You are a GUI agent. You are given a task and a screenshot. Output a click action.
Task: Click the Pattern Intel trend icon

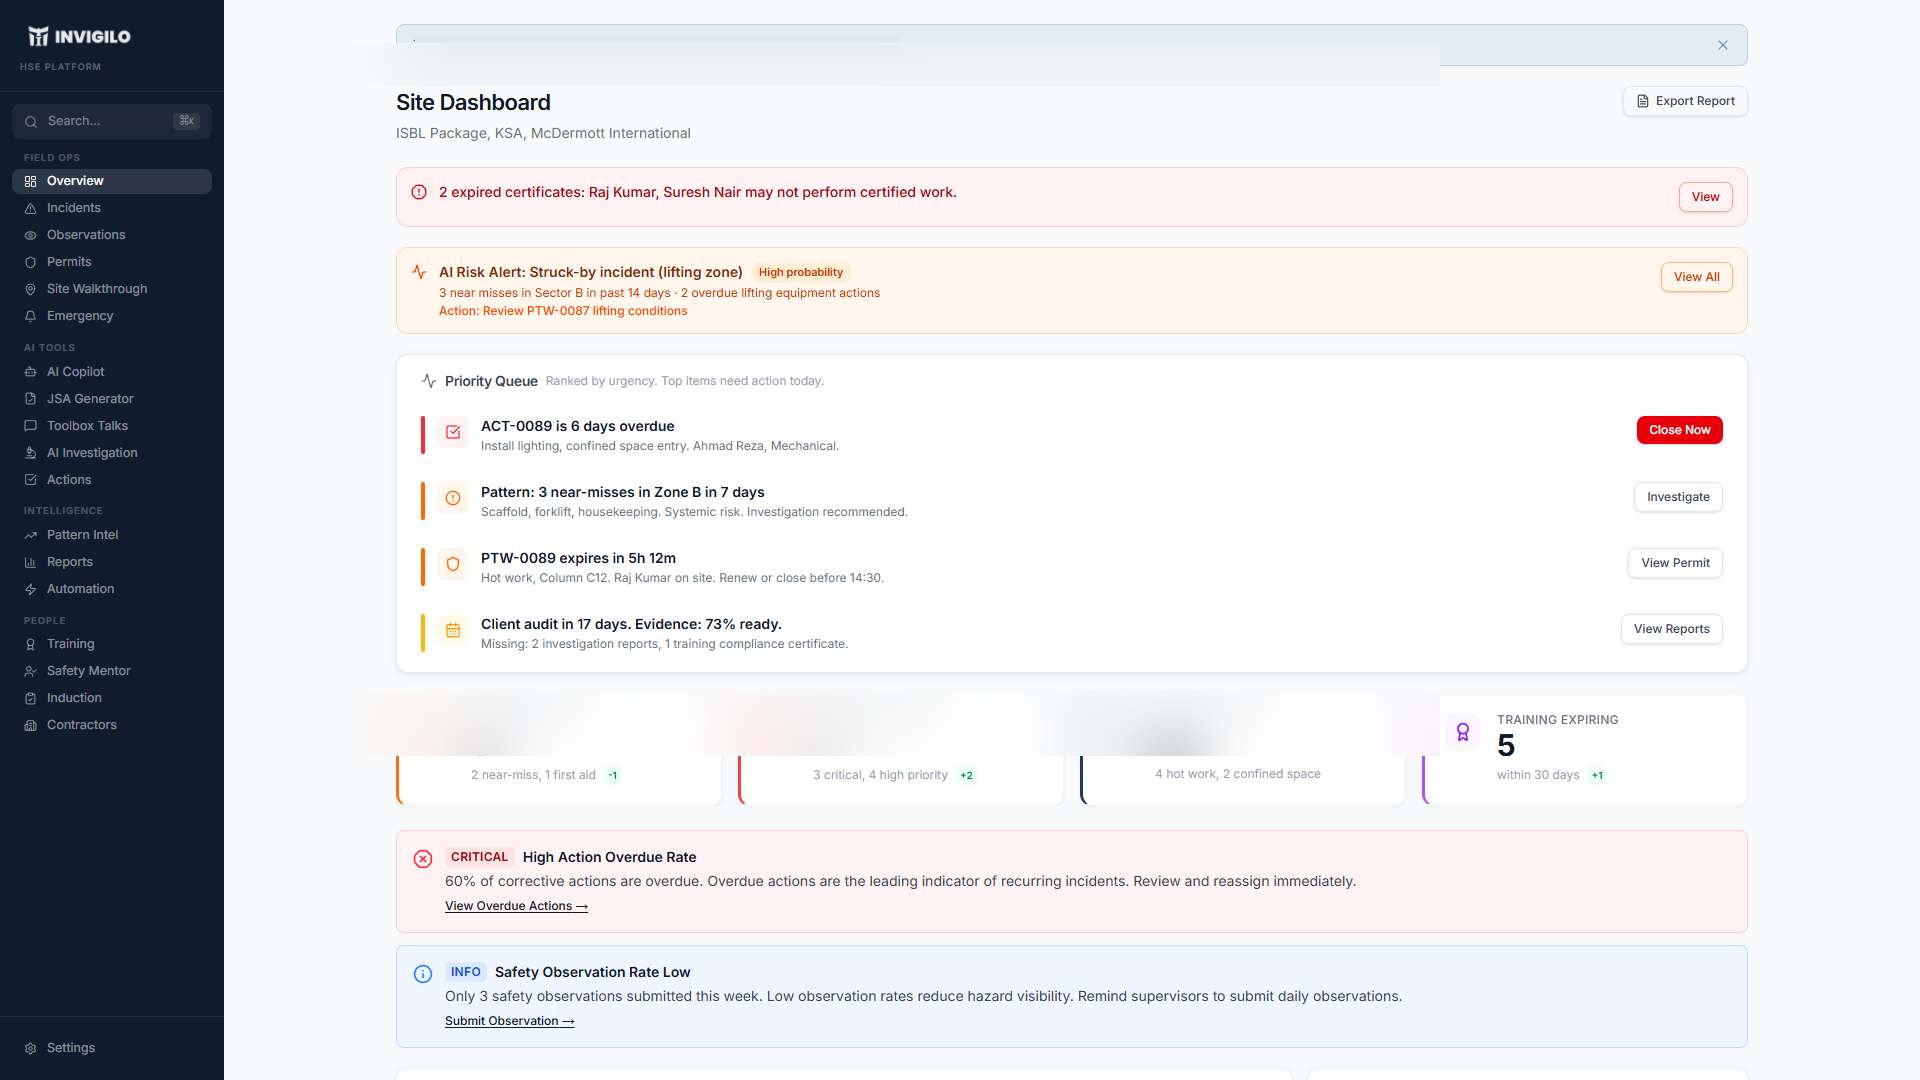(x=31, y=536)
